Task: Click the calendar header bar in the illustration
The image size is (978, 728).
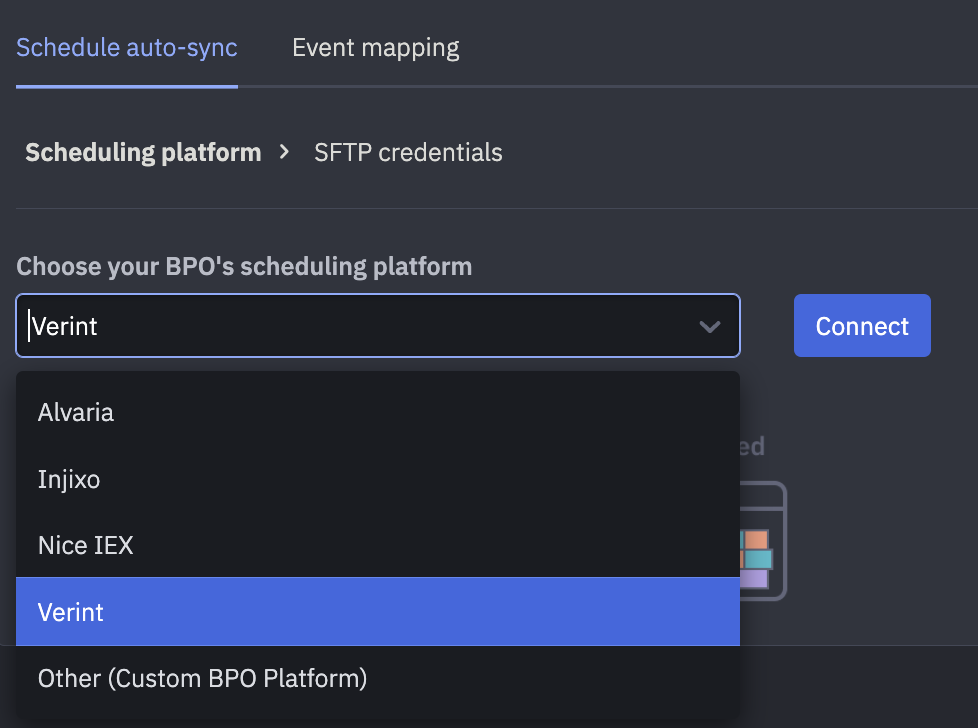Action: pos(757,497)
